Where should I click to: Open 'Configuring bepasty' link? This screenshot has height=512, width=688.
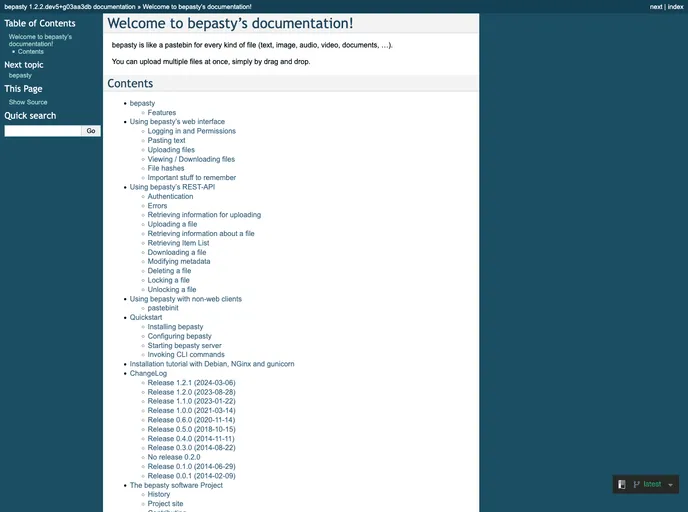[x=179, y=336]
